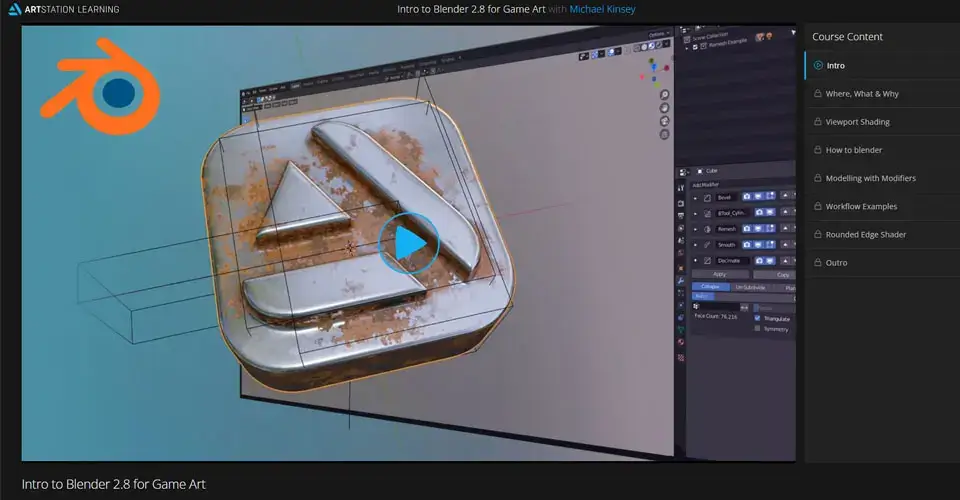960x500 pixels.
Task: Click the lock icon beside Modelling with Modifiers
Action: tap(818, 178)
